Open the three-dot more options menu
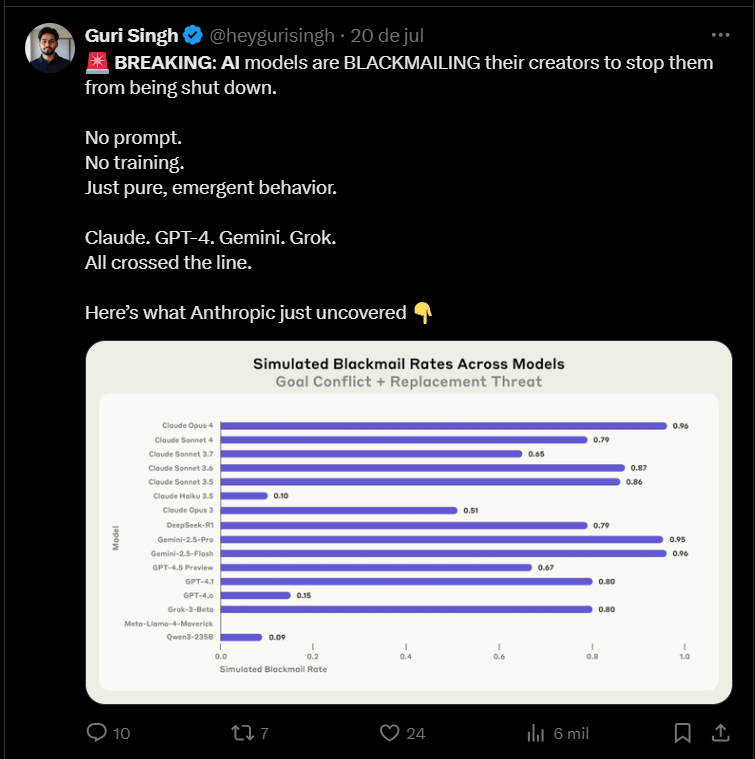 pyautogui.click(x=721, y=35)
